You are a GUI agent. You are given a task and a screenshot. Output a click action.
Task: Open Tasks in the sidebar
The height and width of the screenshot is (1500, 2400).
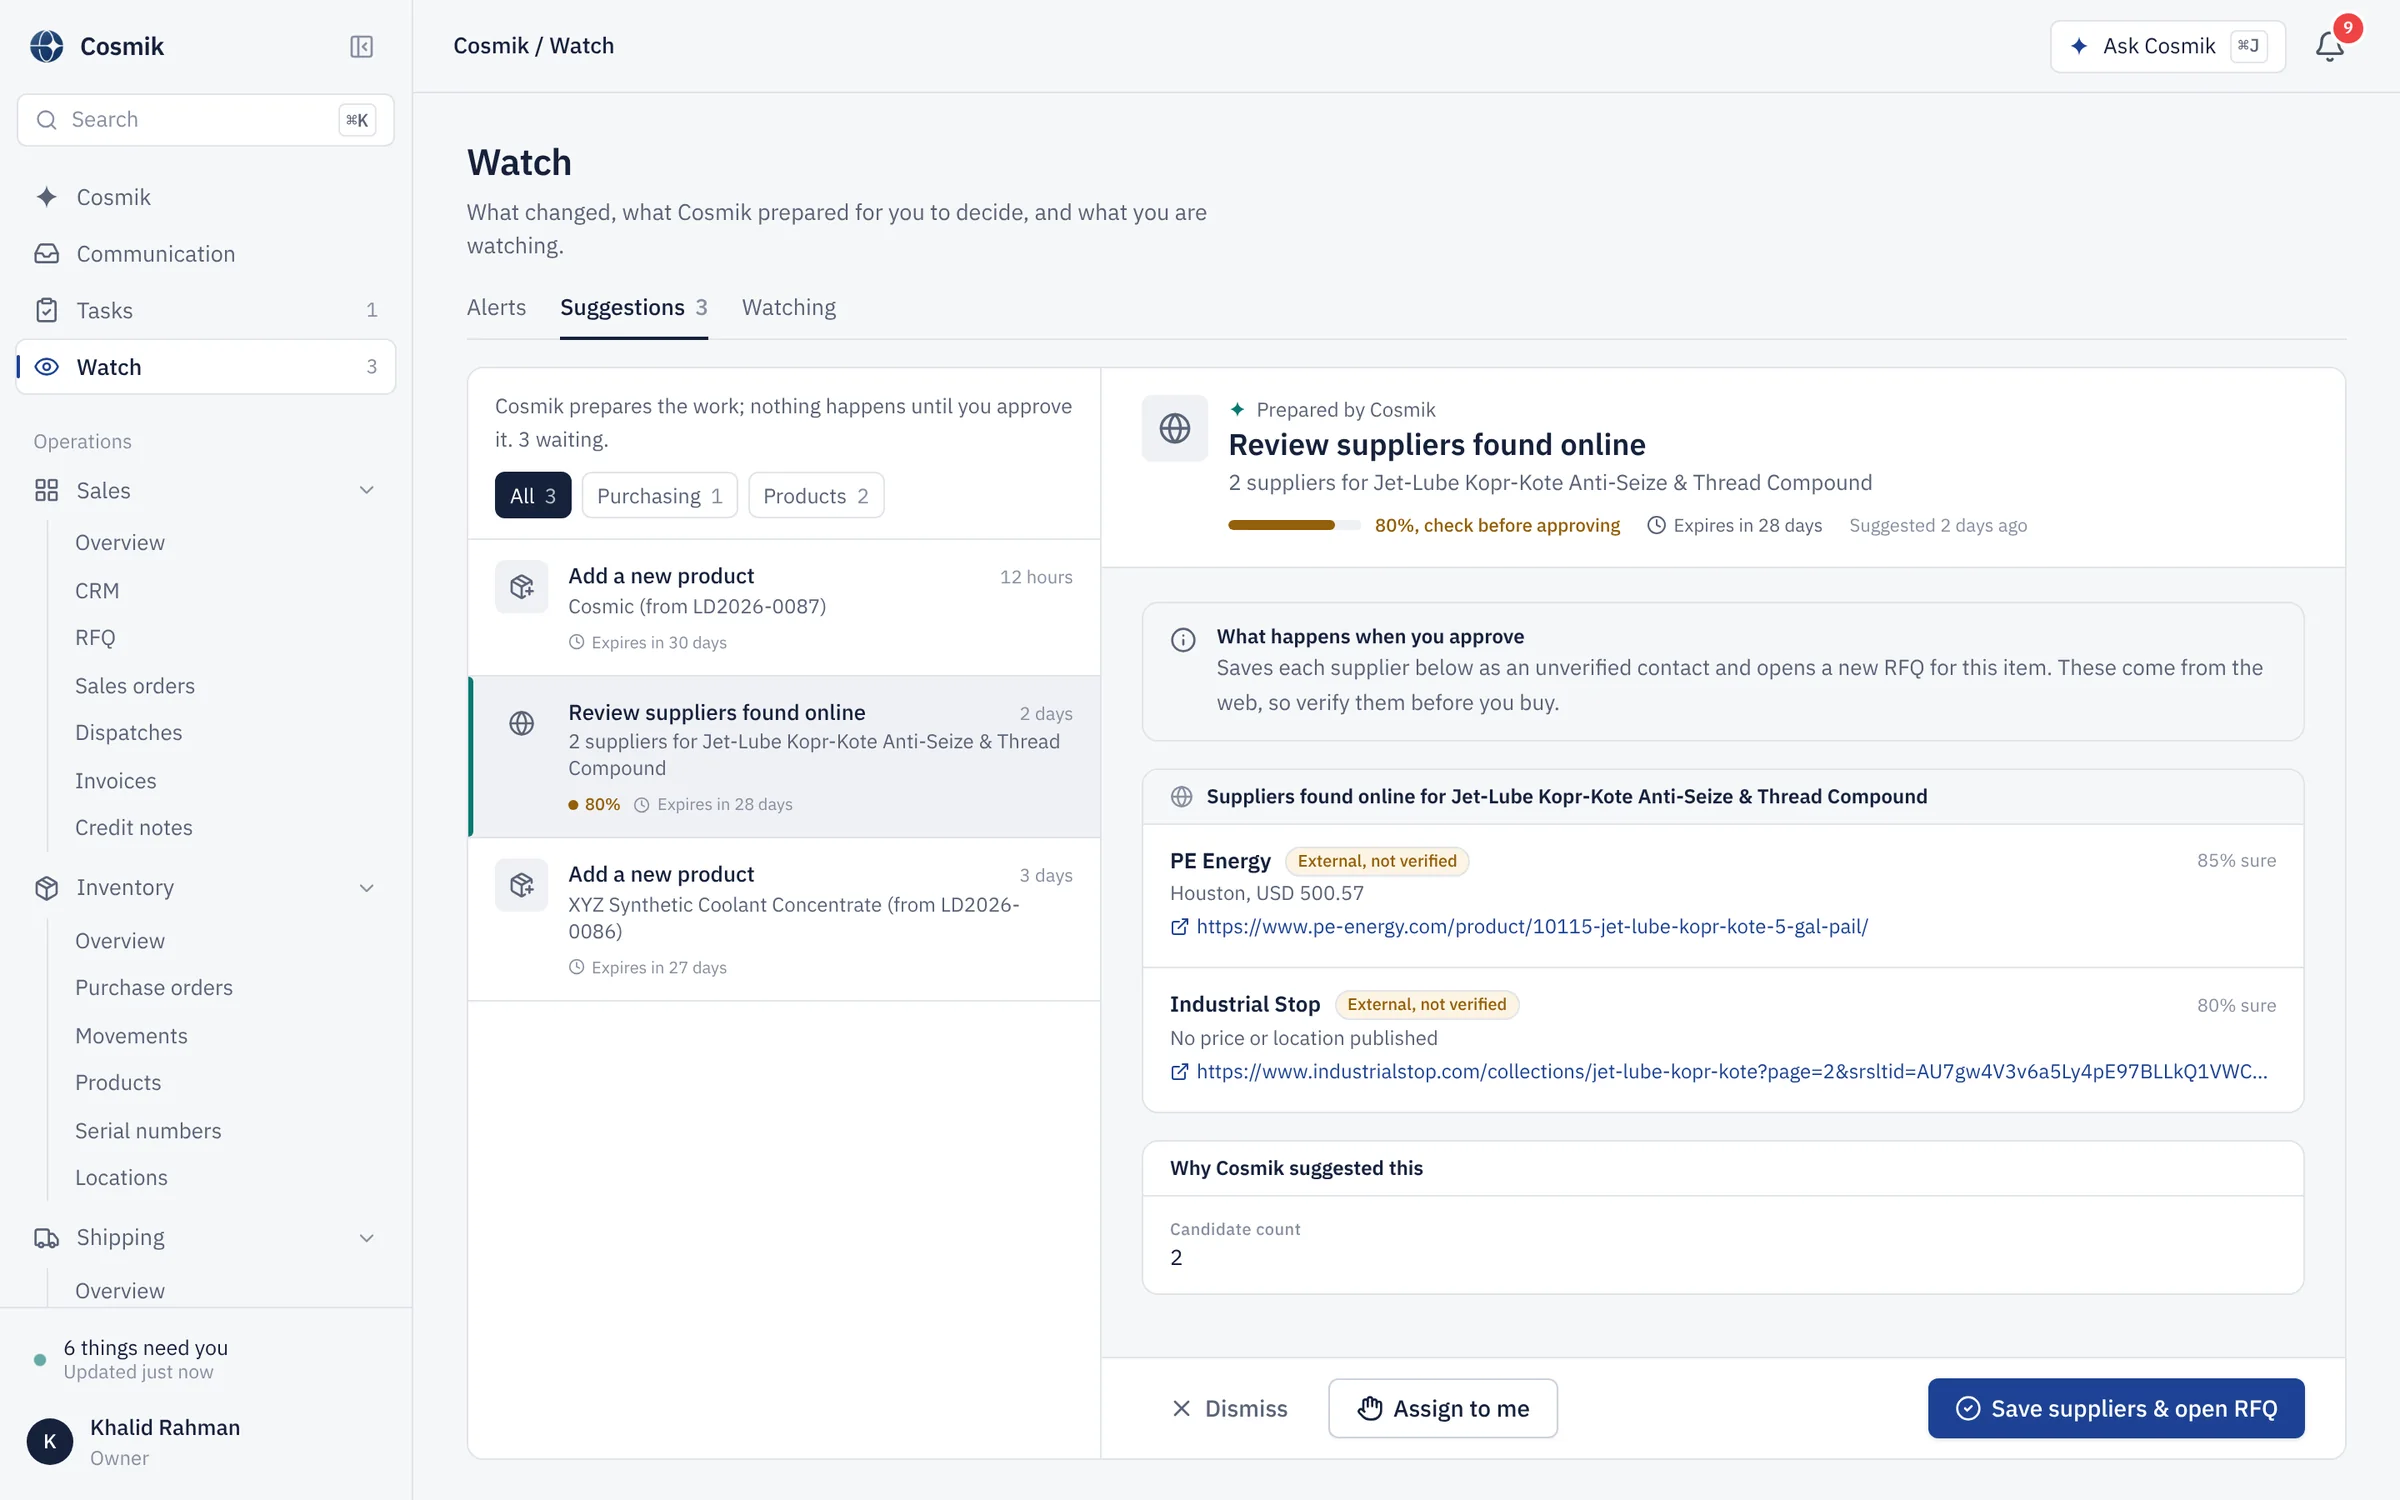[205, 310]
